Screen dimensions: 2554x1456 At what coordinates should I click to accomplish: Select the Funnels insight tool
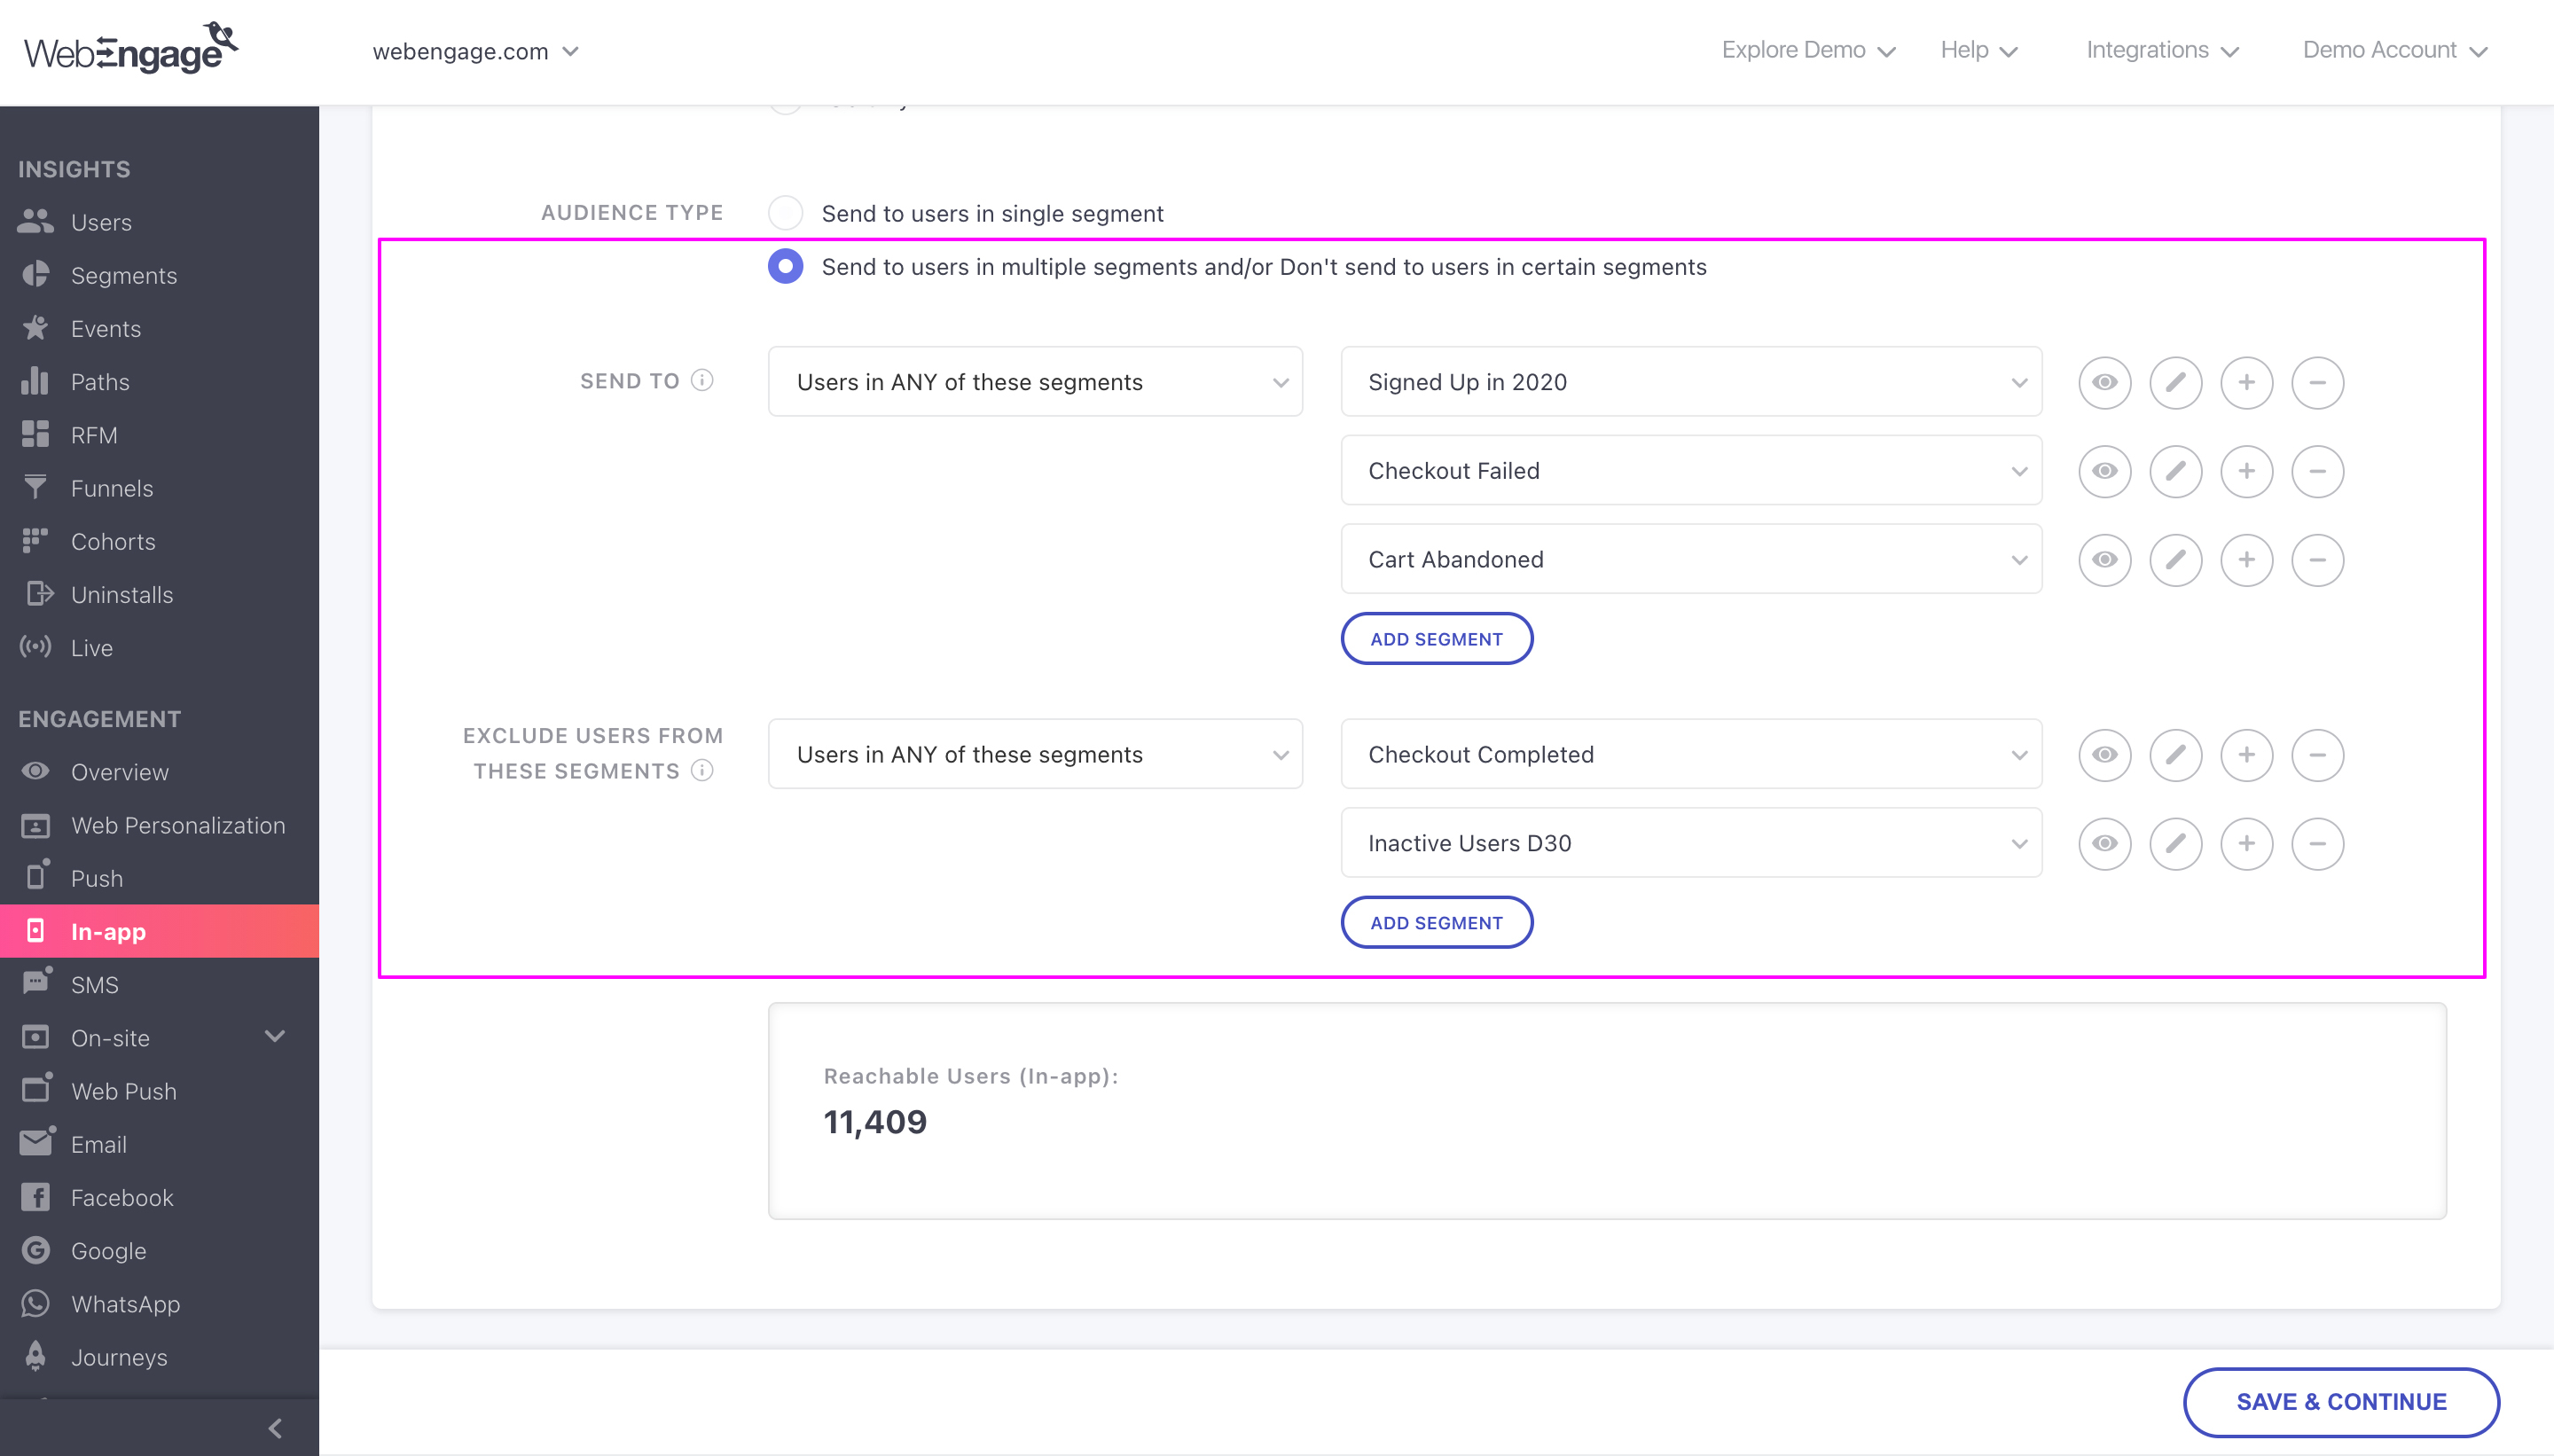tap(110, 488)
